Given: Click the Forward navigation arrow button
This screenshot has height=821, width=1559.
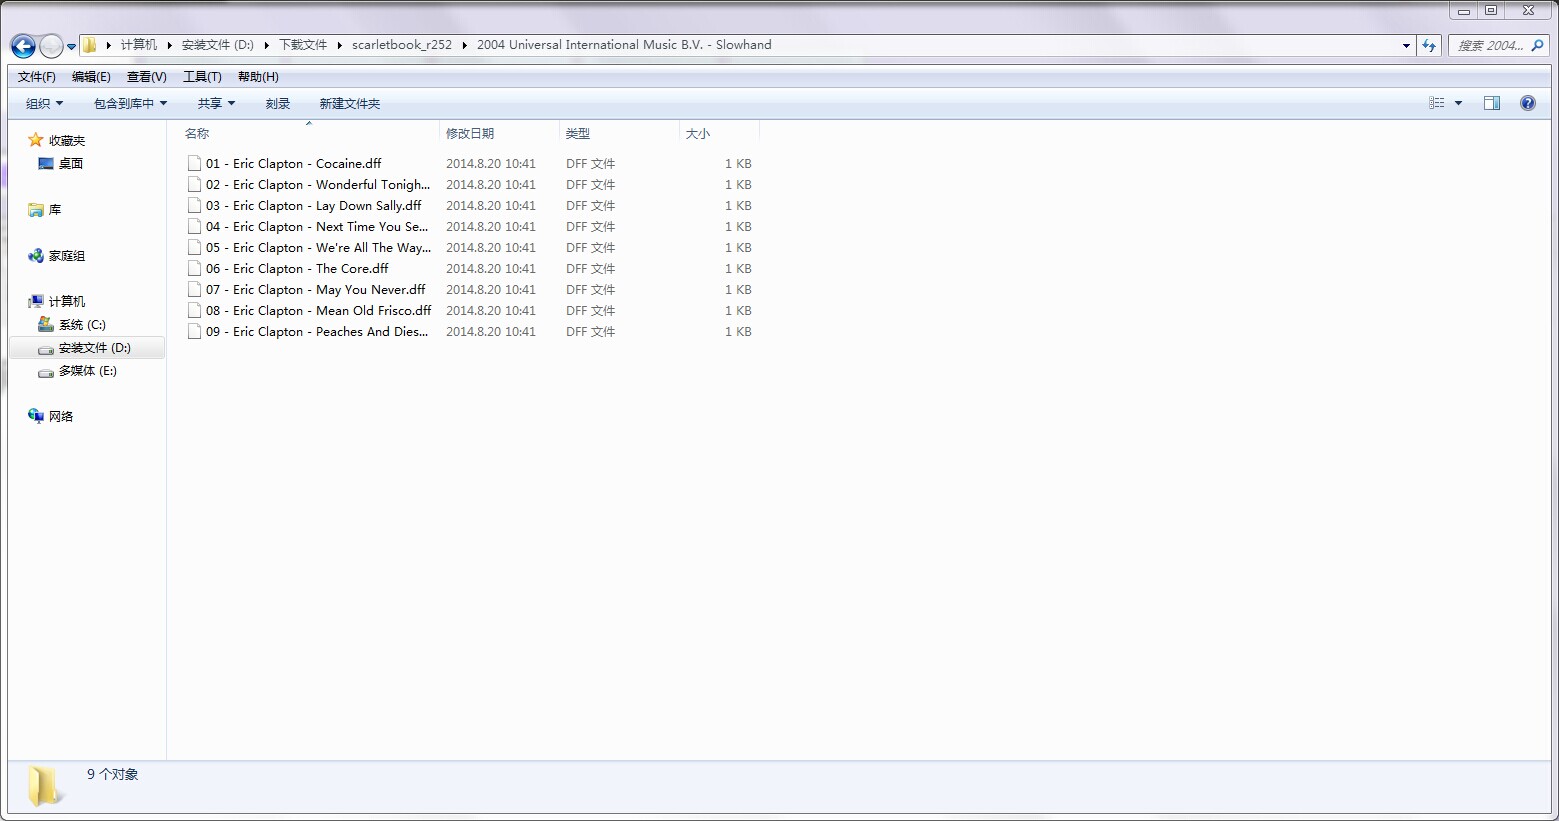Looking at the screenshot, I should pos(51,46).
